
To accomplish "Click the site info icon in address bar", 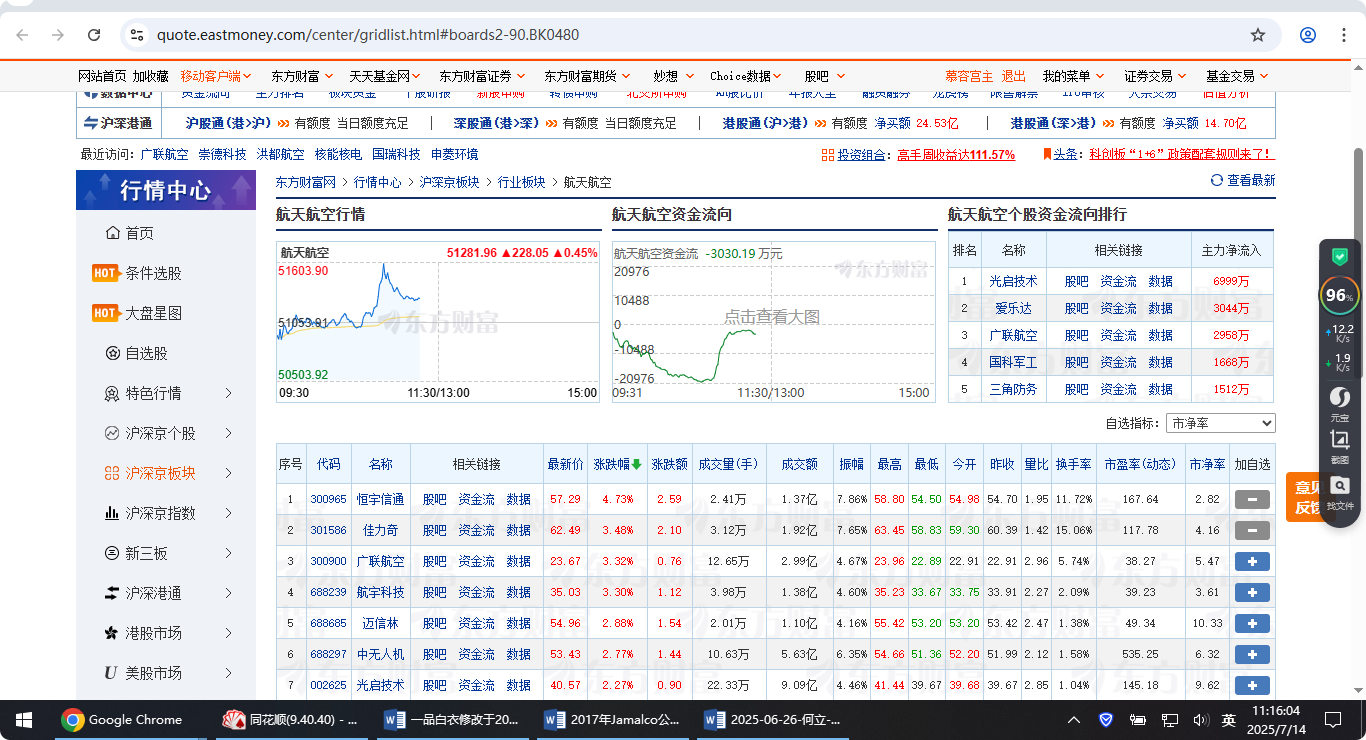I will tap(137, 35).
